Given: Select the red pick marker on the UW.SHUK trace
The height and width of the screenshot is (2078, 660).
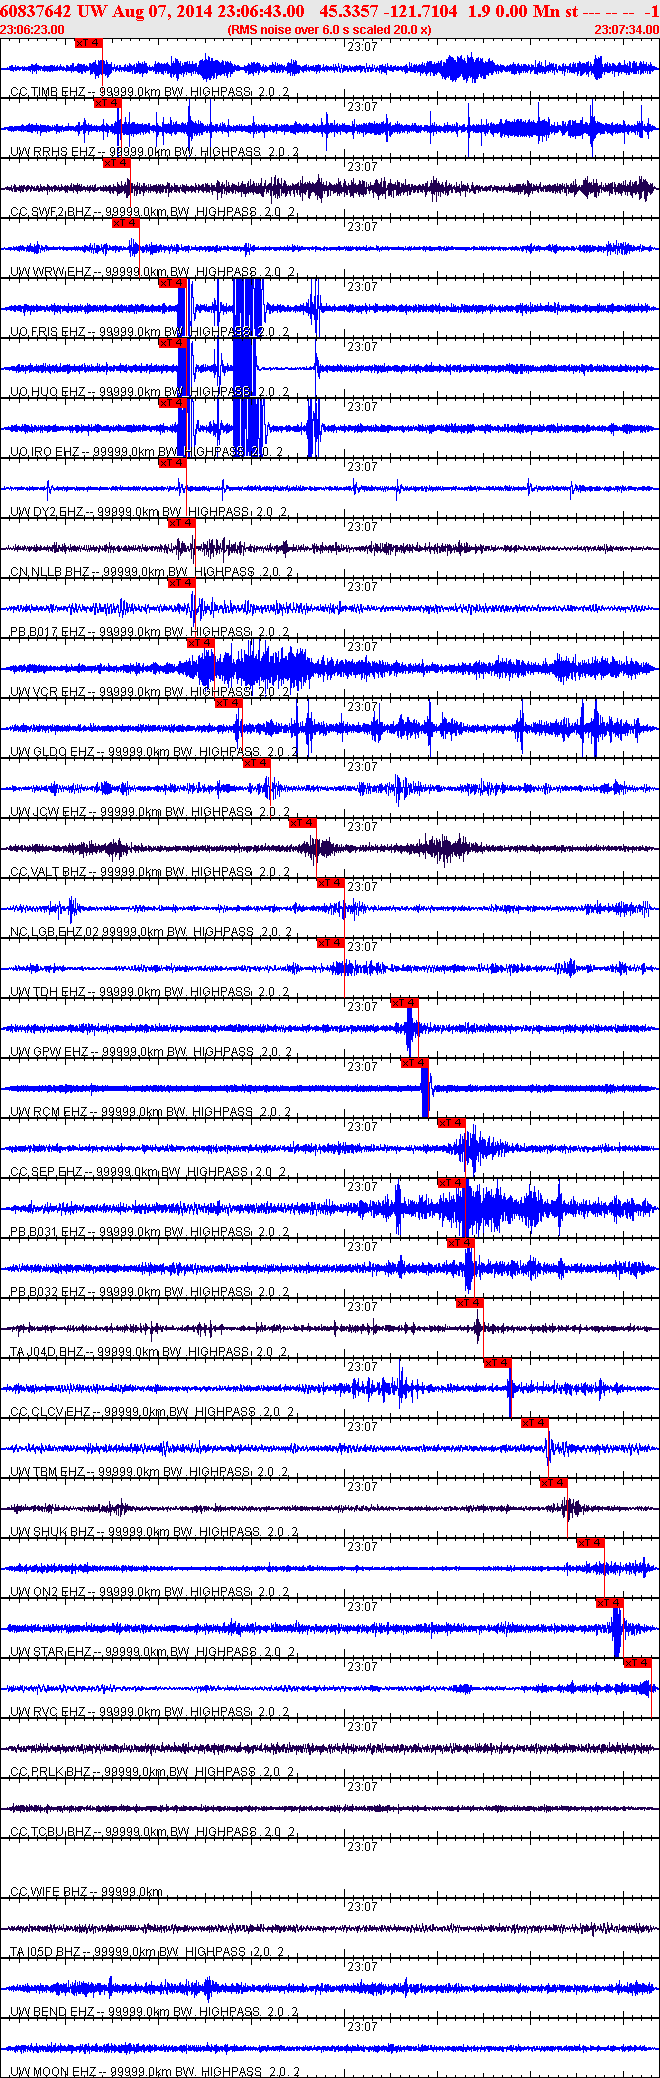Looking at the screenshot, I should click(554, 1483).
